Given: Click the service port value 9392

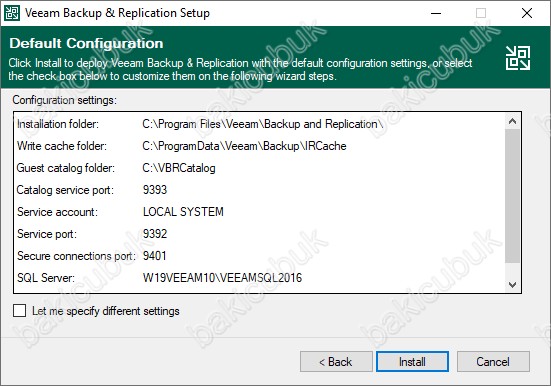Looking at the screenshot, I should [155, 234].
